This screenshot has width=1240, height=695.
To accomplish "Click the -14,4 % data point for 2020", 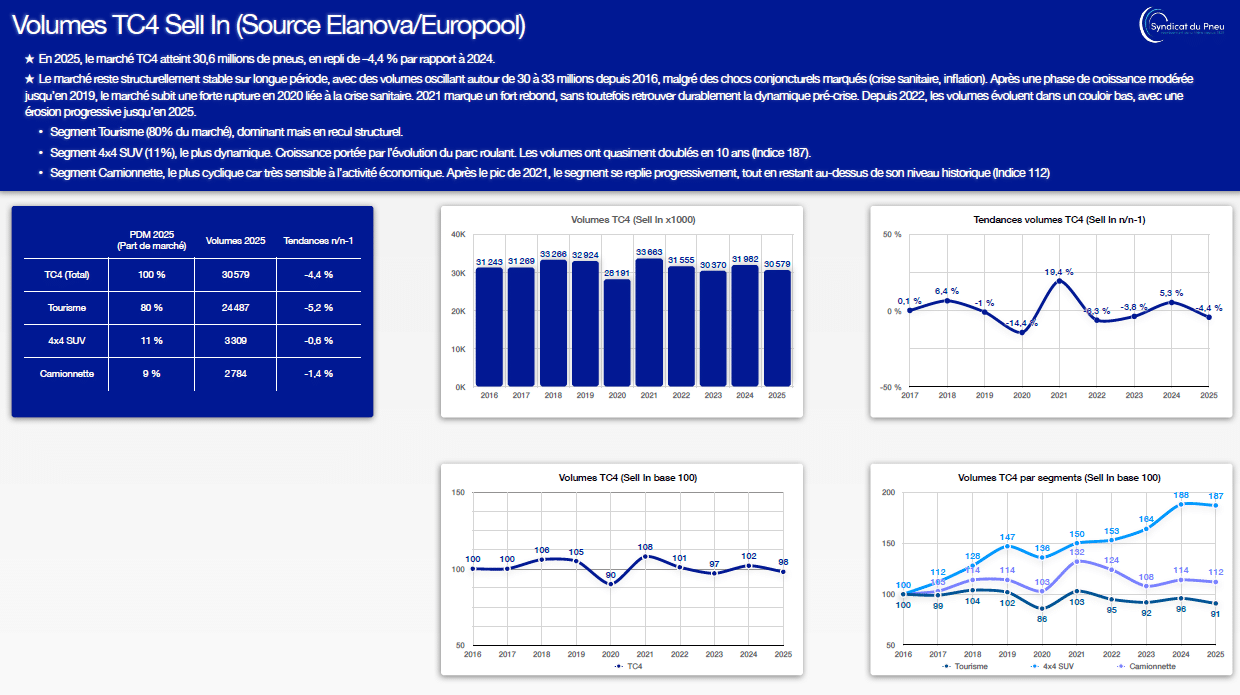I will pos(1021,332).
